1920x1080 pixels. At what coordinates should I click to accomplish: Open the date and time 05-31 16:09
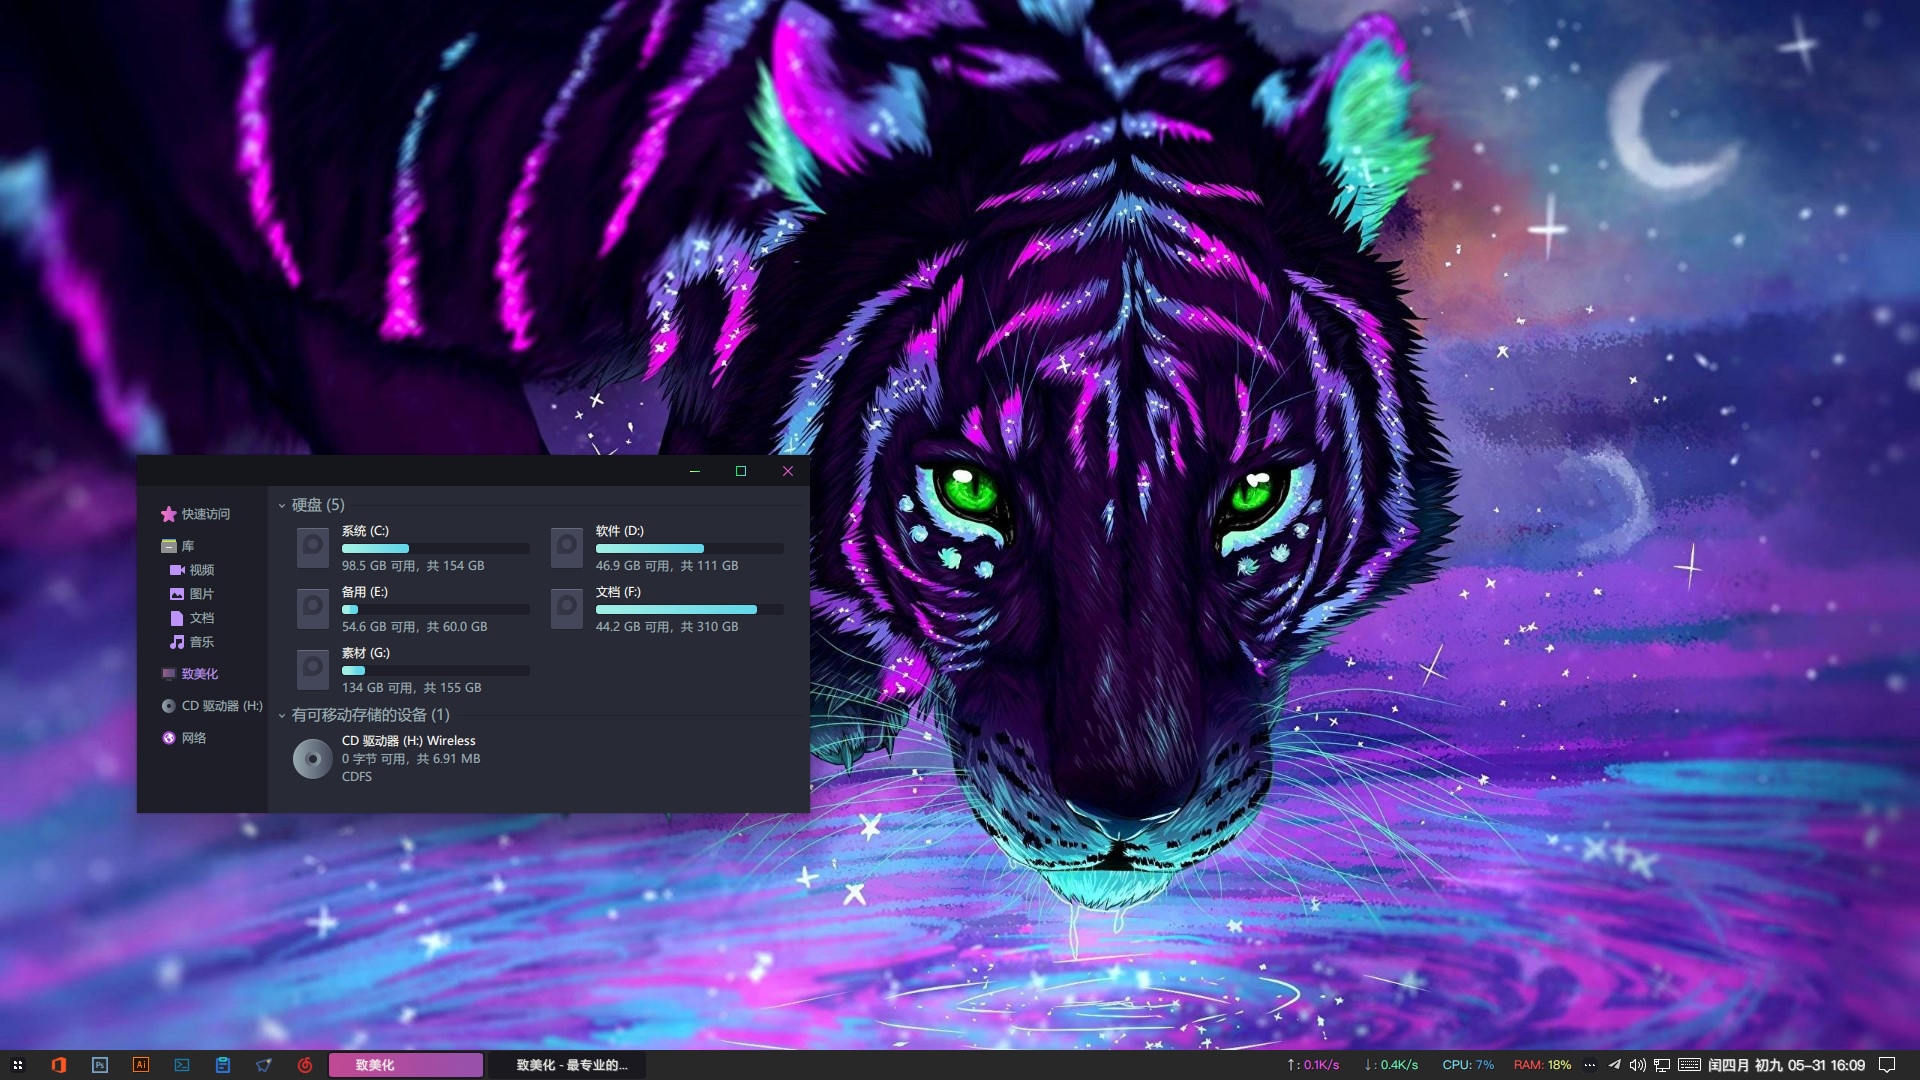(1786, 1065)
